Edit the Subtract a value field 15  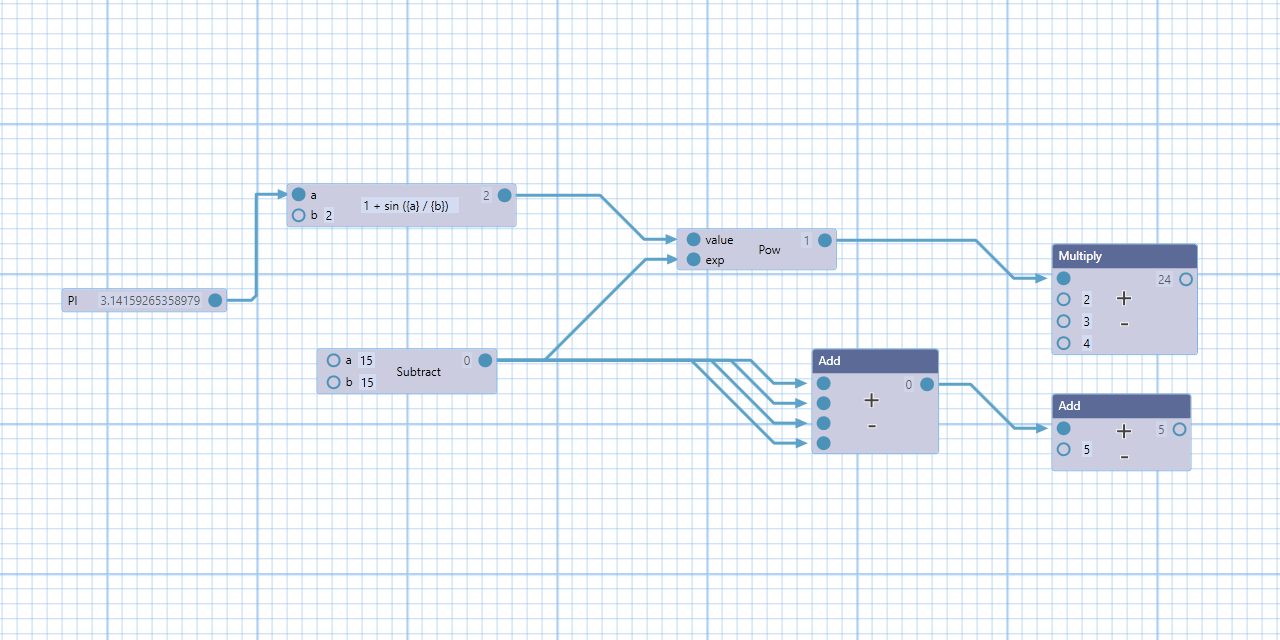pos(366,360)
